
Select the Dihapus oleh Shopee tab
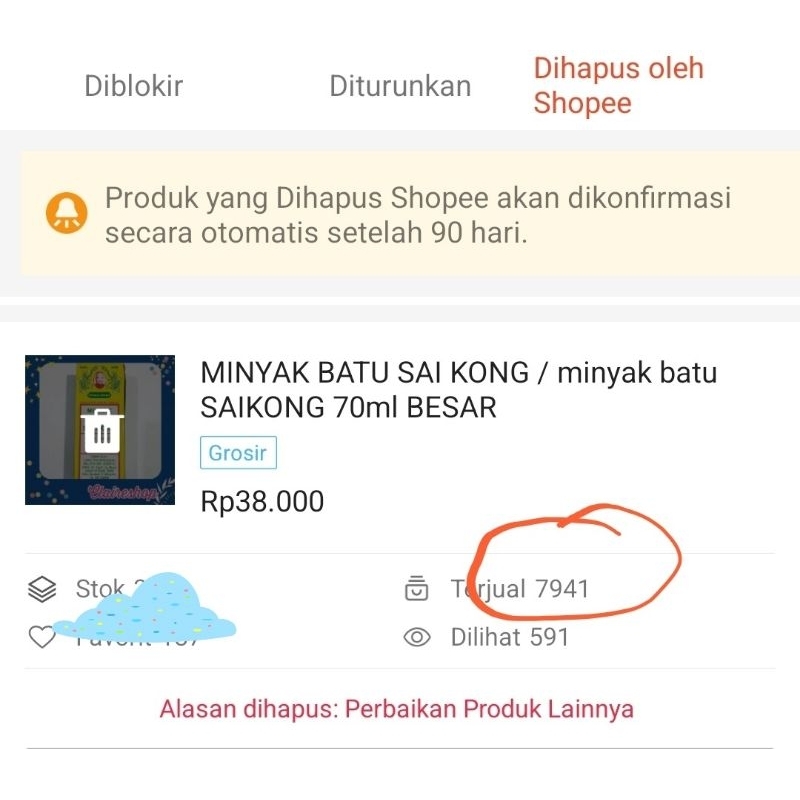[x=618, y=85]
